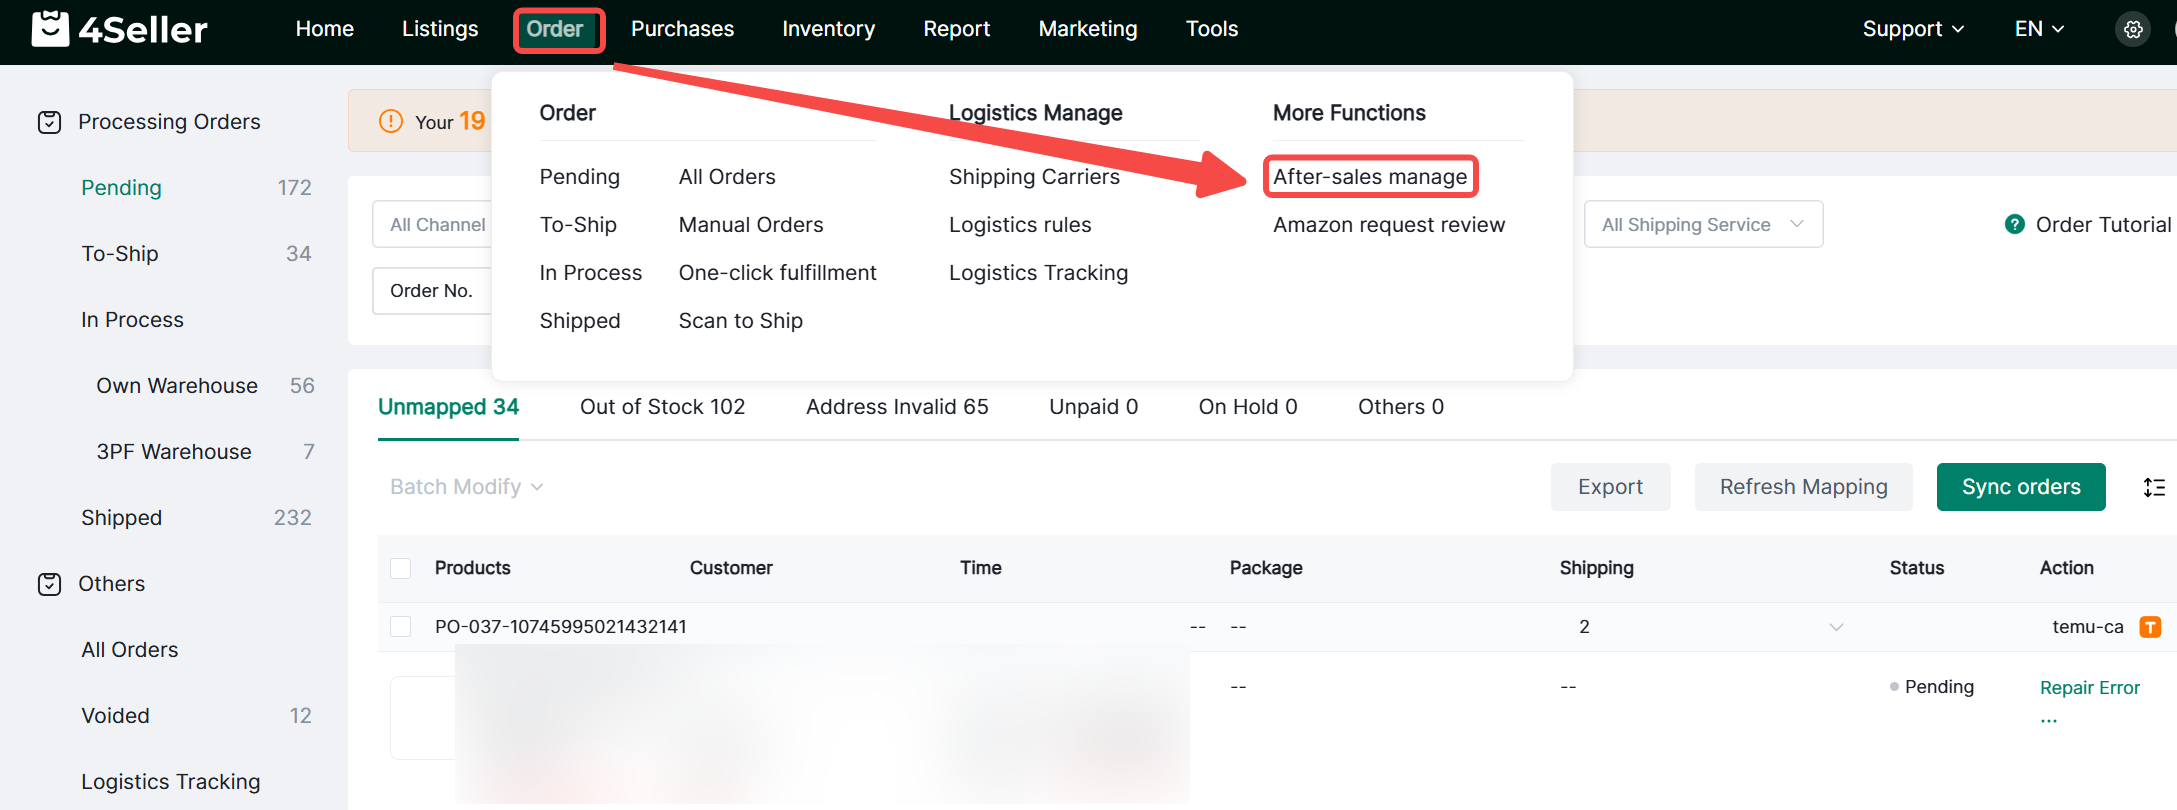2177x810 pixels.
Task: Open the settings gear icon
Action: pos(2133,30)
